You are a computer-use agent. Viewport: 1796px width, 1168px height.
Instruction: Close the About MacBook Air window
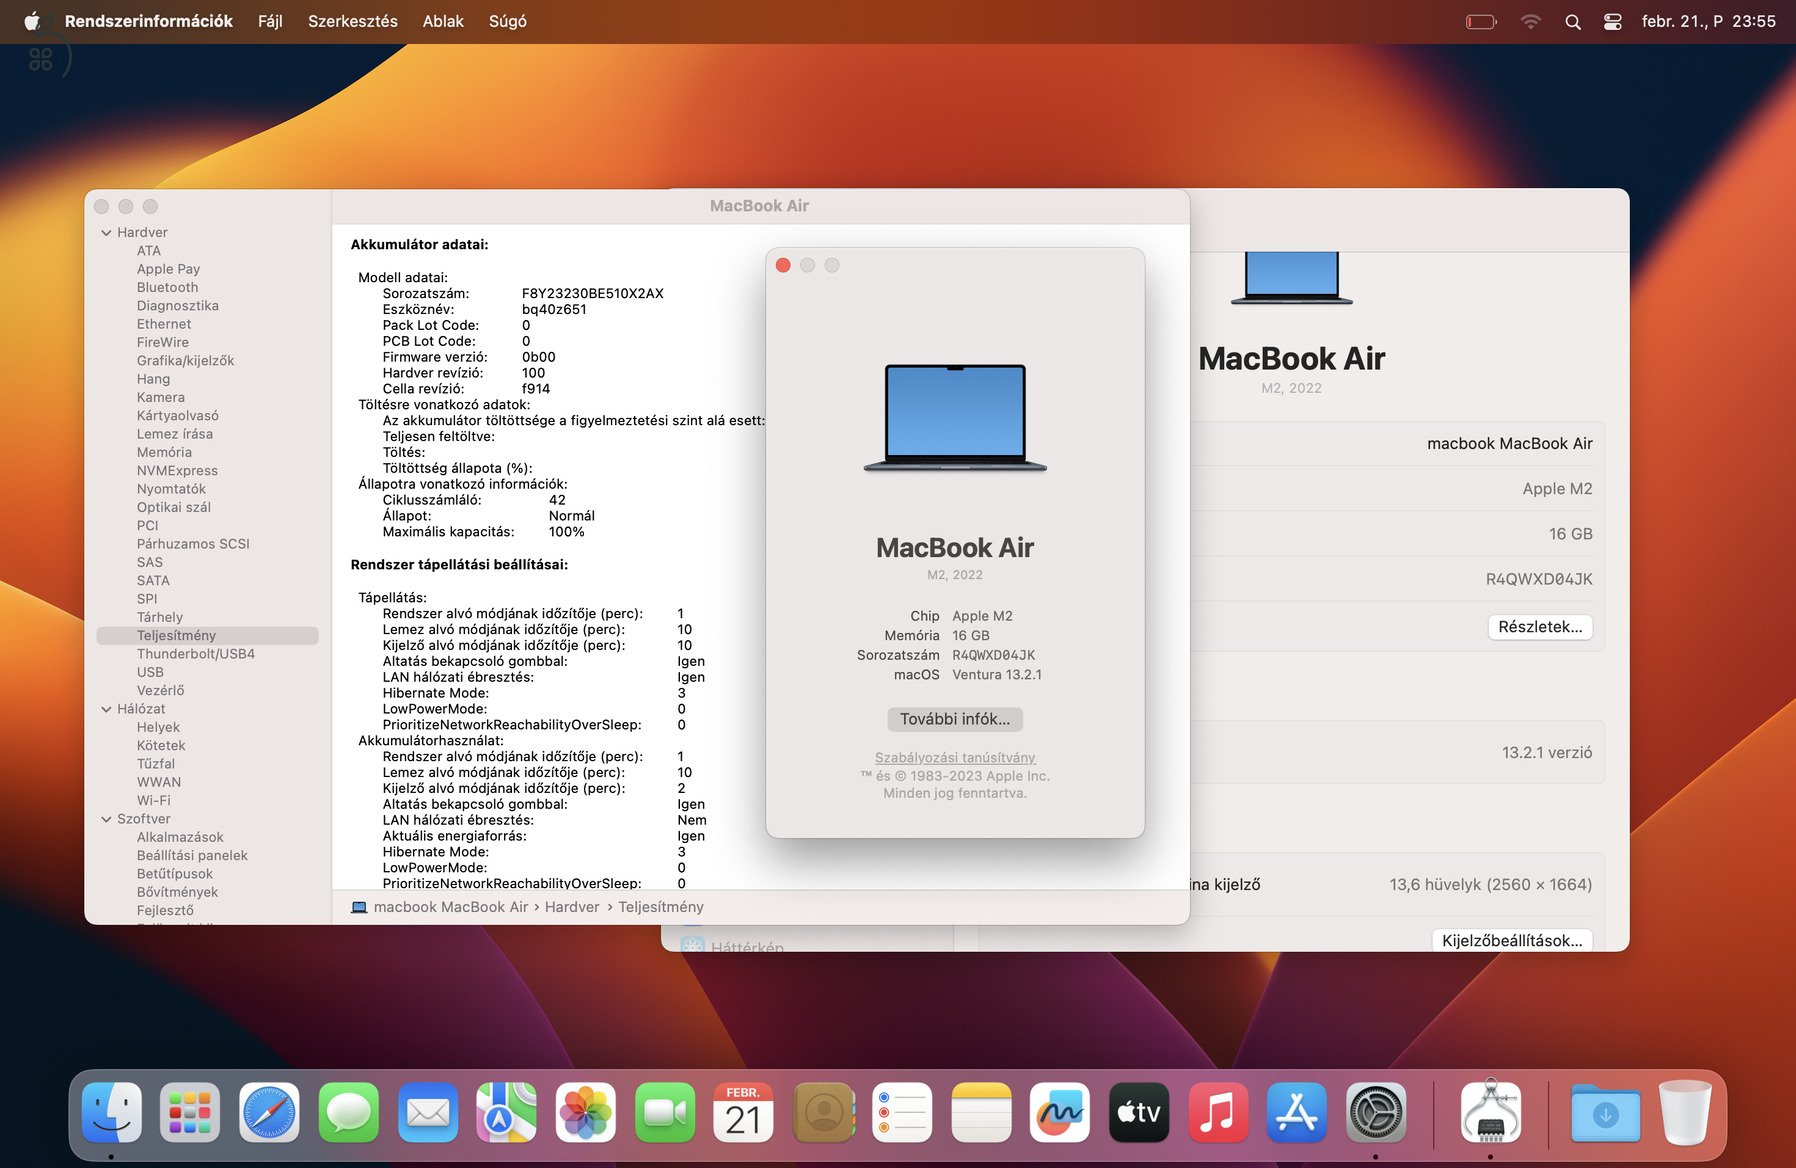click(x=783, y=265)
